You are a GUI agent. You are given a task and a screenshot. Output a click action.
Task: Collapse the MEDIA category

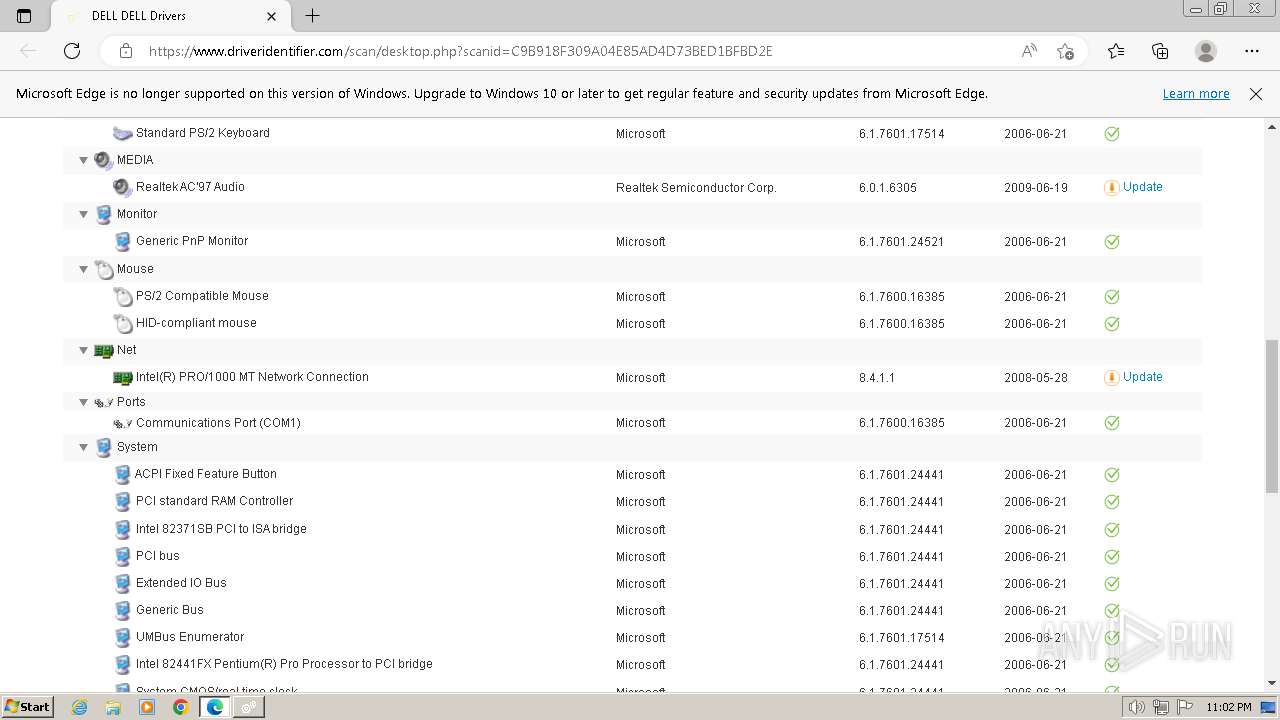coord(84,160)
